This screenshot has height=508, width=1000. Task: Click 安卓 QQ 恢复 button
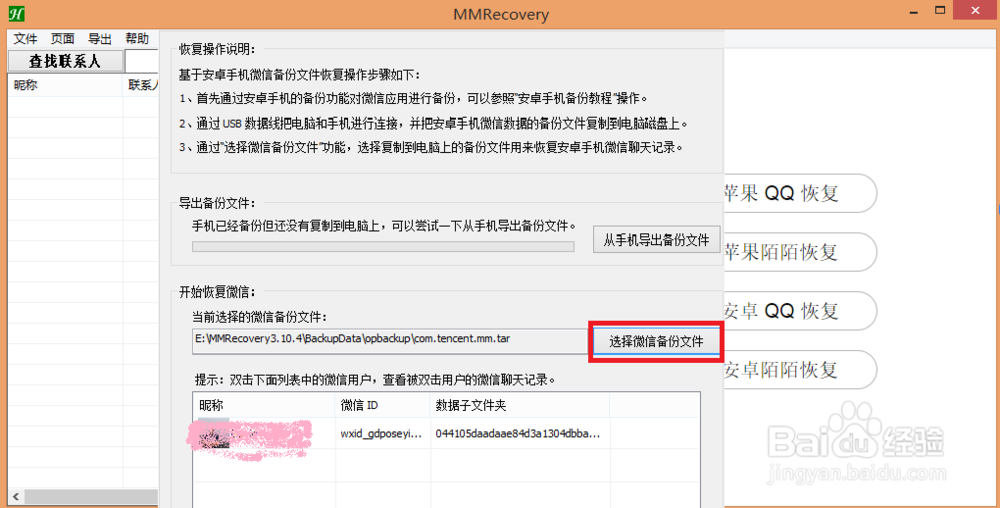[800, 311]
